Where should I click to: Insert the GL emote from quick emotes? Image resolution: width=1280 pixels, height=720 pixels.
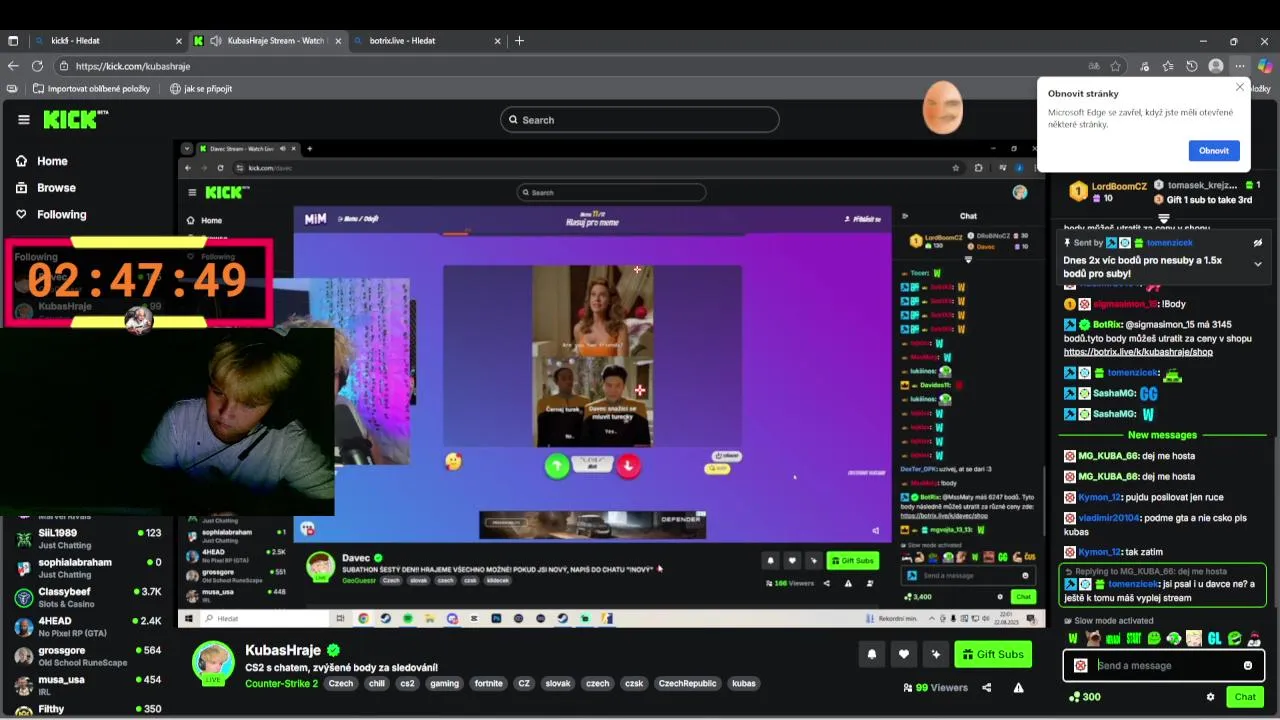[x=1214, y=639]
